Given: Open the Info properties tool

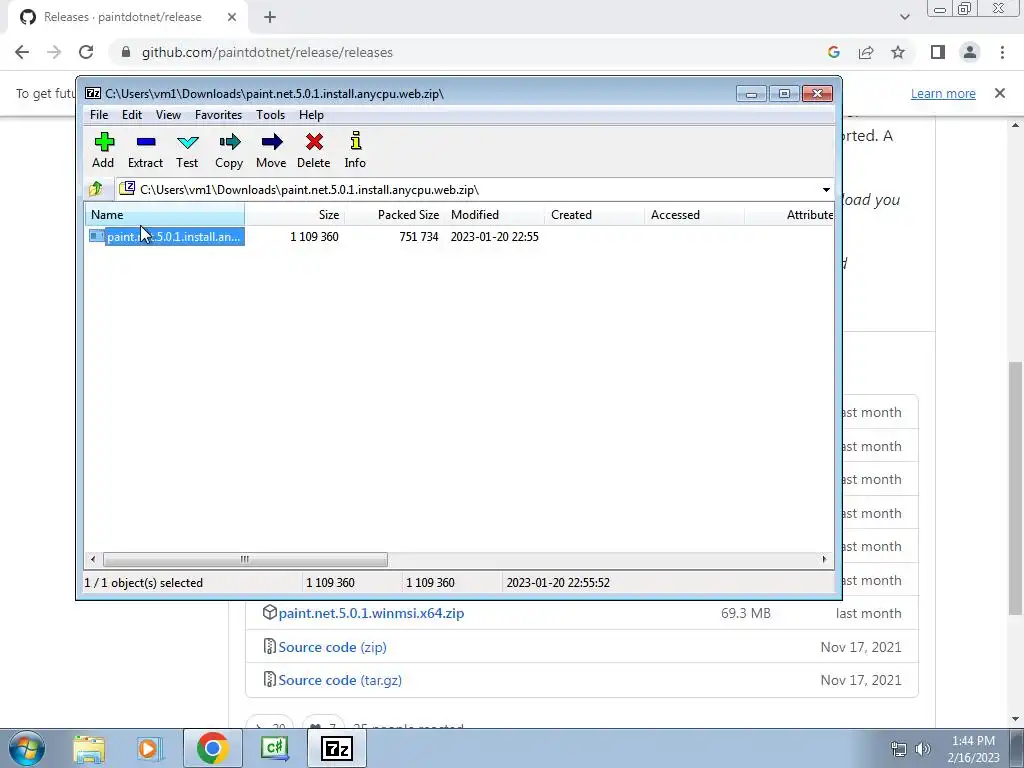Looking at the screenshot, I should 355,150.
